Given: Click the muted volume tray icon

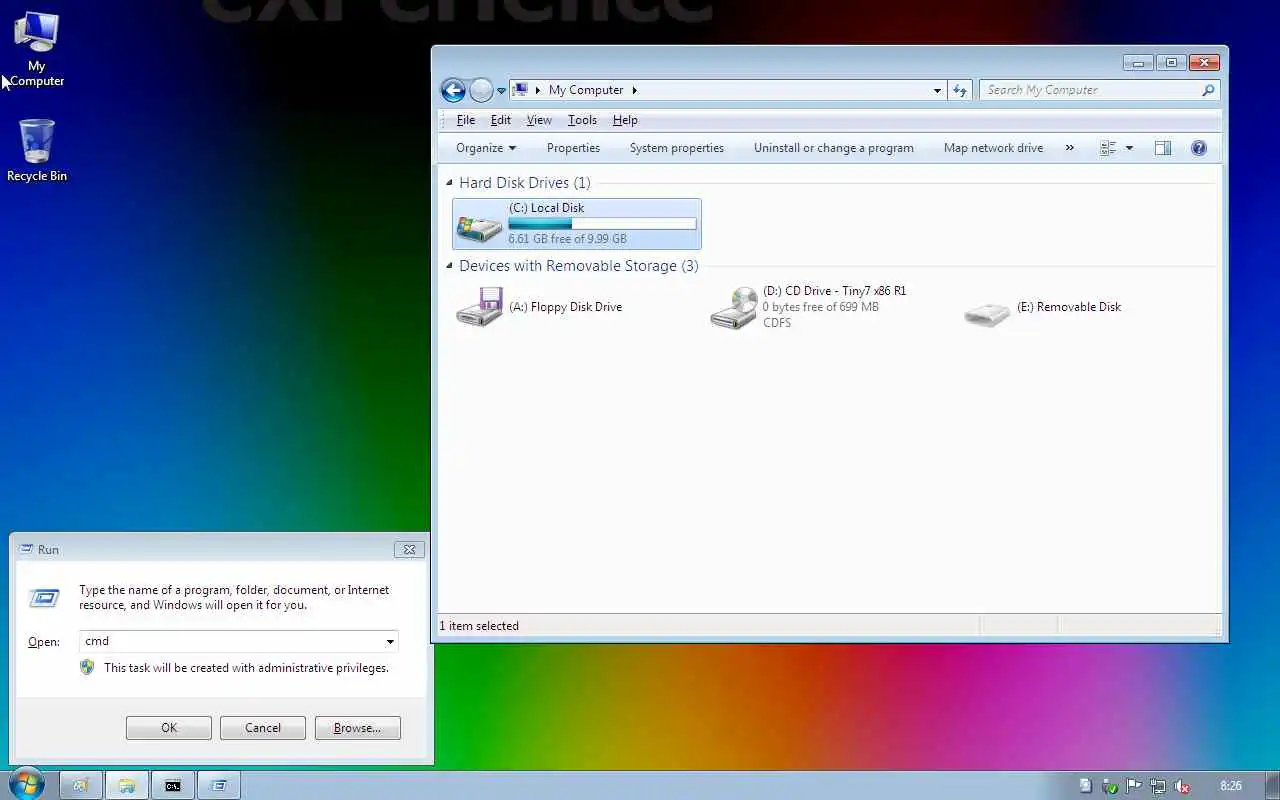Looking at the screenshot, I should pyautogui.click(x=1182, y=786).
